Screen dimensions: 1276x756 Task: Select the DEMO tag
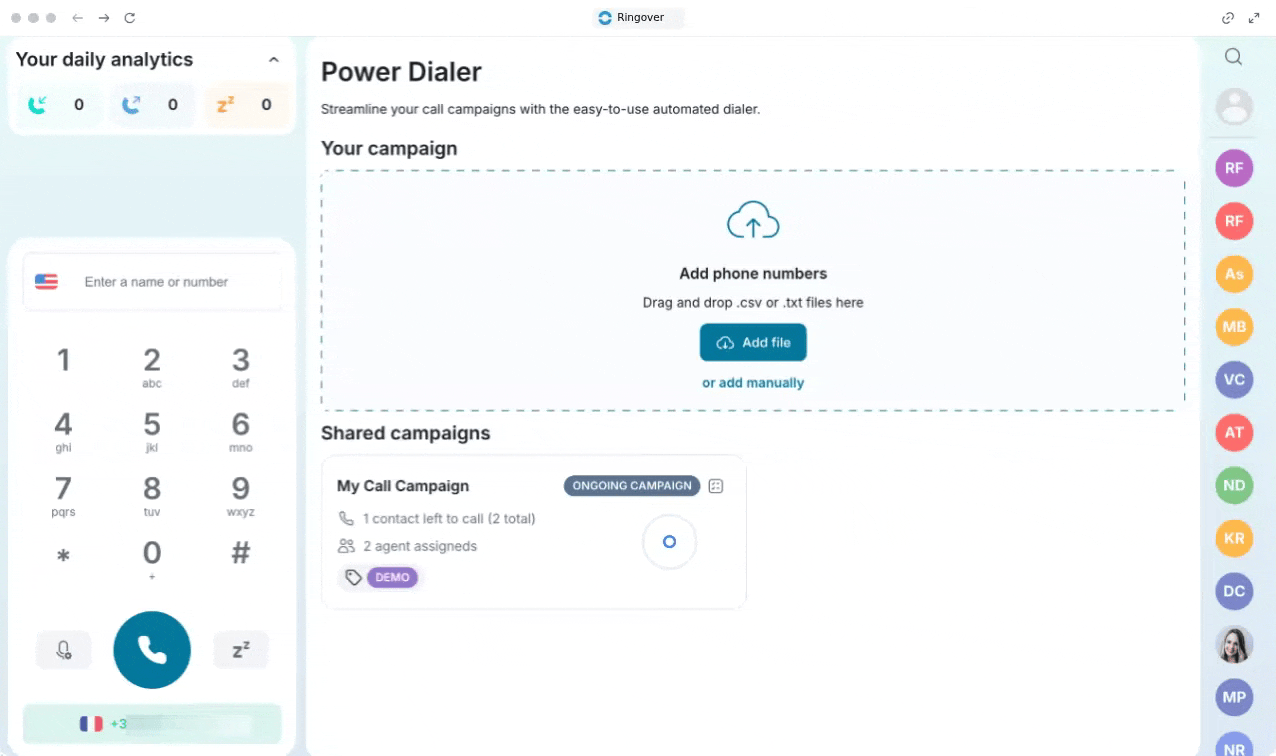tap(392, 577)
